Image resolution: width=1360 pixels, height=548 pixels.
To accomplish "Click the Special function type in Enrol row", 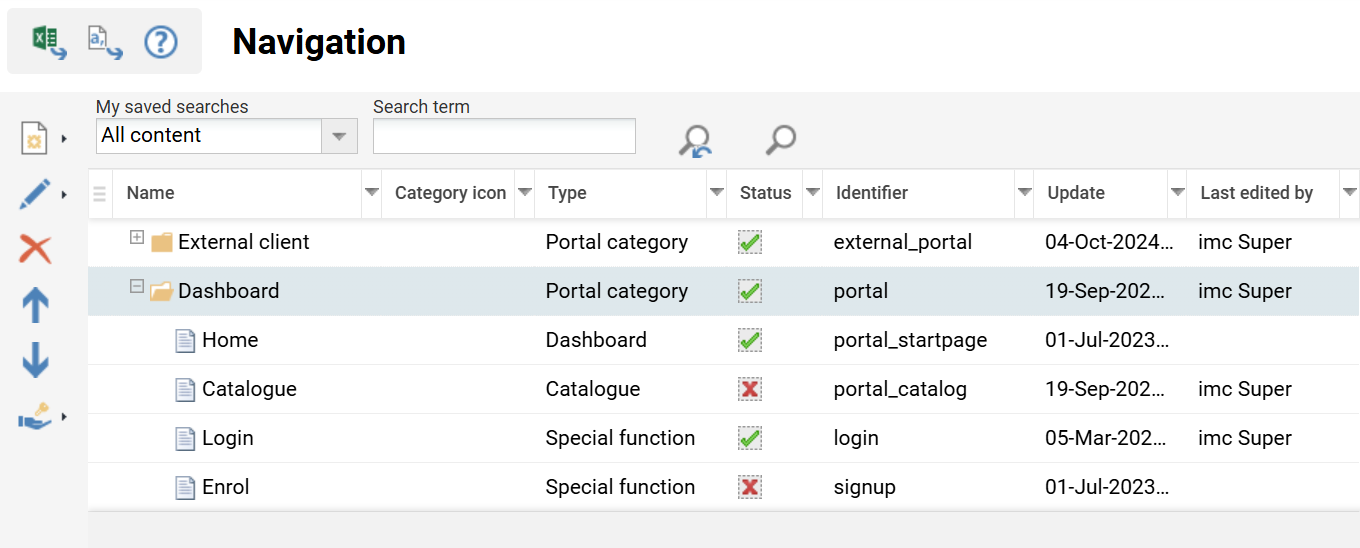I will tap(620, 487).
